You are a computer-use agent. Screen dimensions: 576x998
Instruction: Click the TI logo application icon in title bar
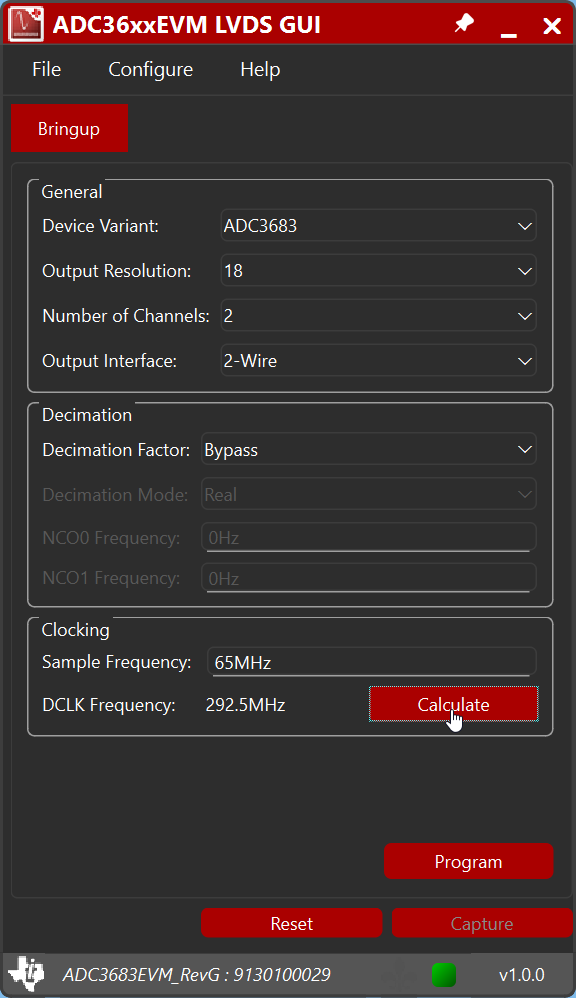pyautogui.click(x=26, y=23)
